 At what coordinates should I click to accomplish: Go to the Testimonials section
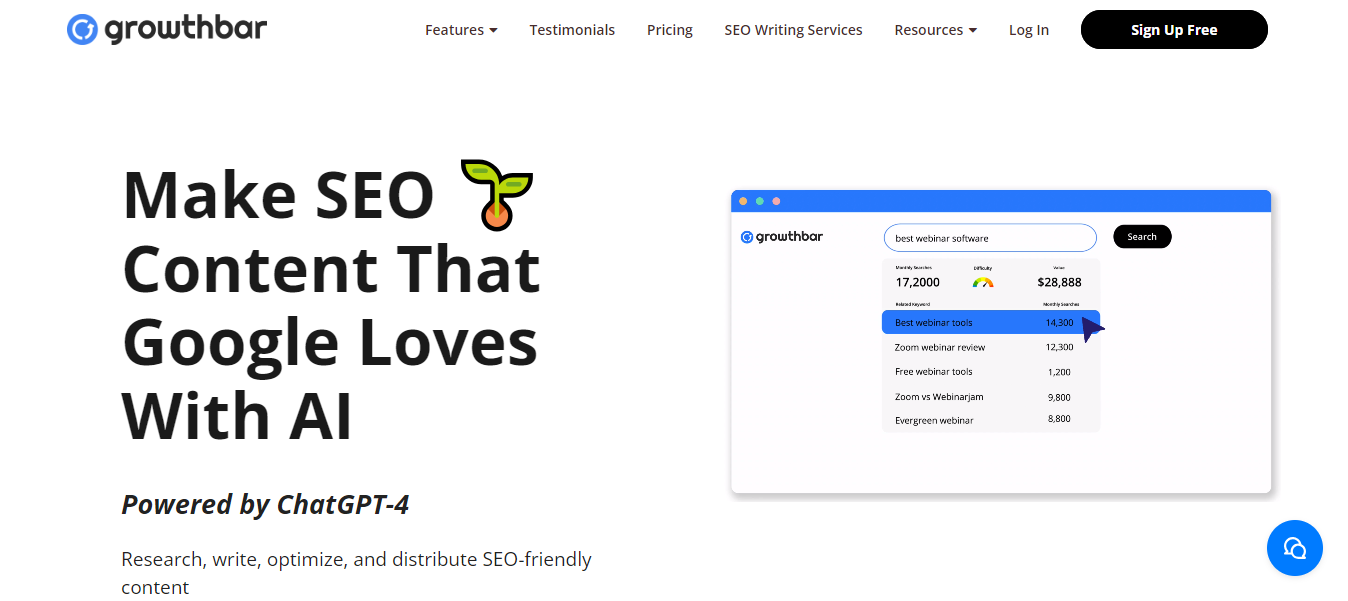coord(572,30)
